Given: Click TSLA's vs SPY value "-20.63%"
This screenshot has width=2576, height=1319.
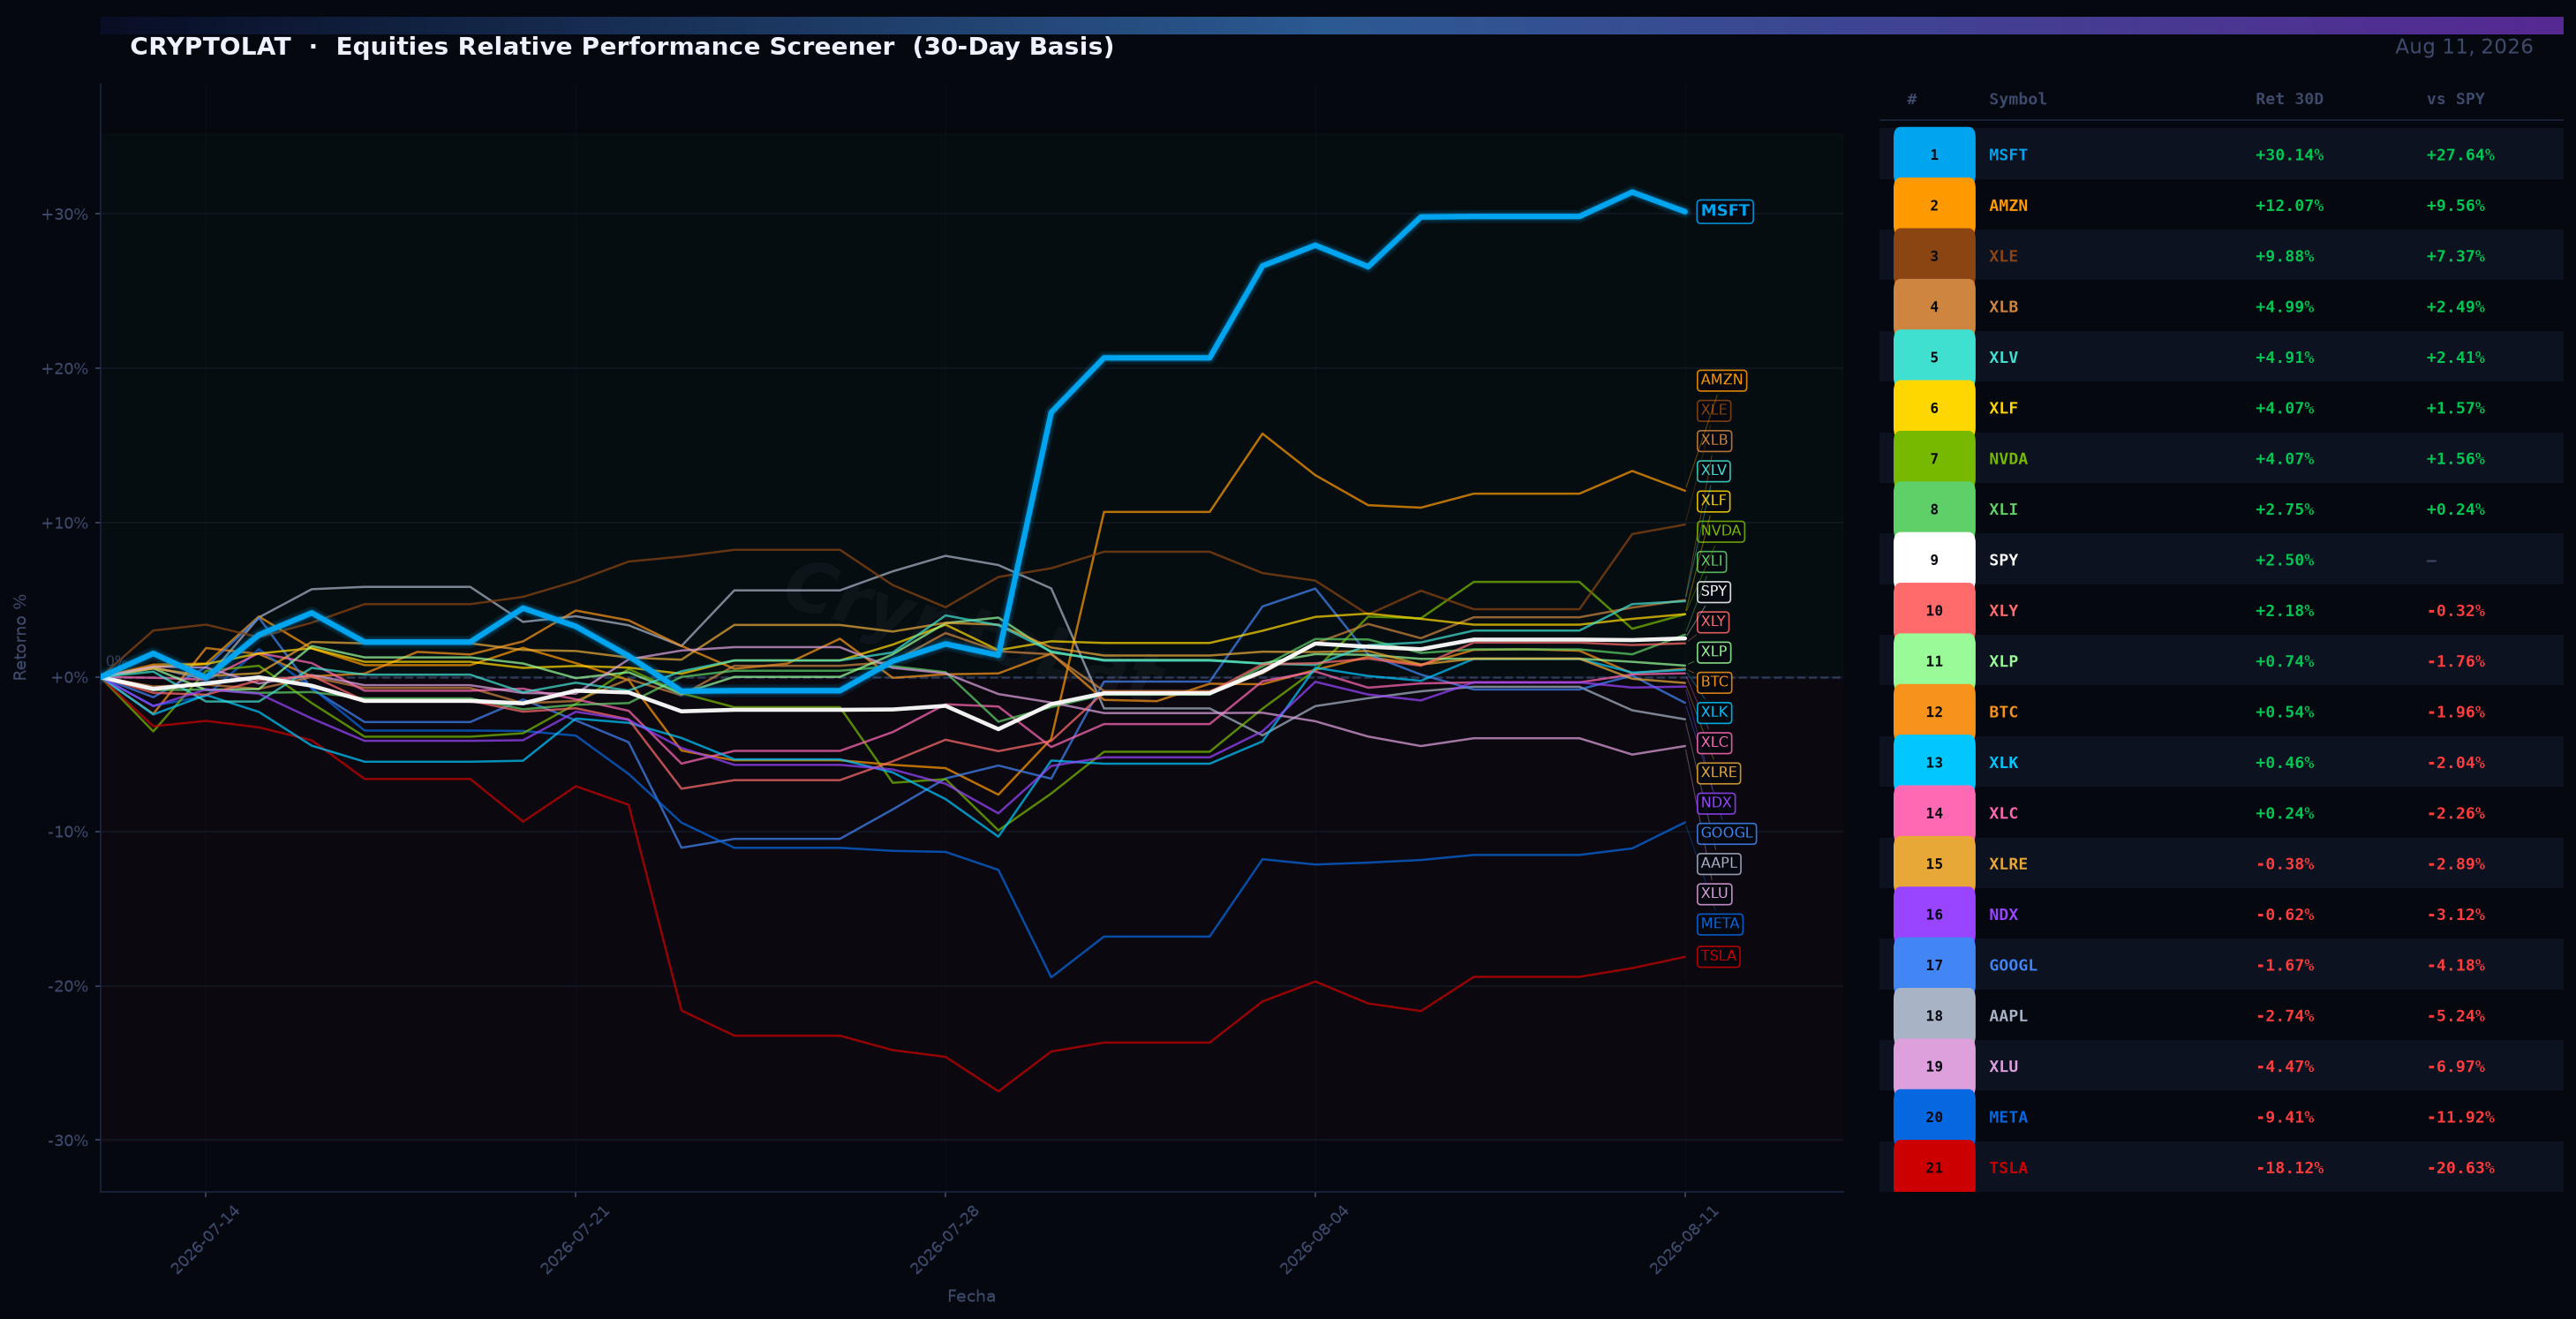Looking at the screenshot, I should pyautogui.click(x=2460, y=1168).
